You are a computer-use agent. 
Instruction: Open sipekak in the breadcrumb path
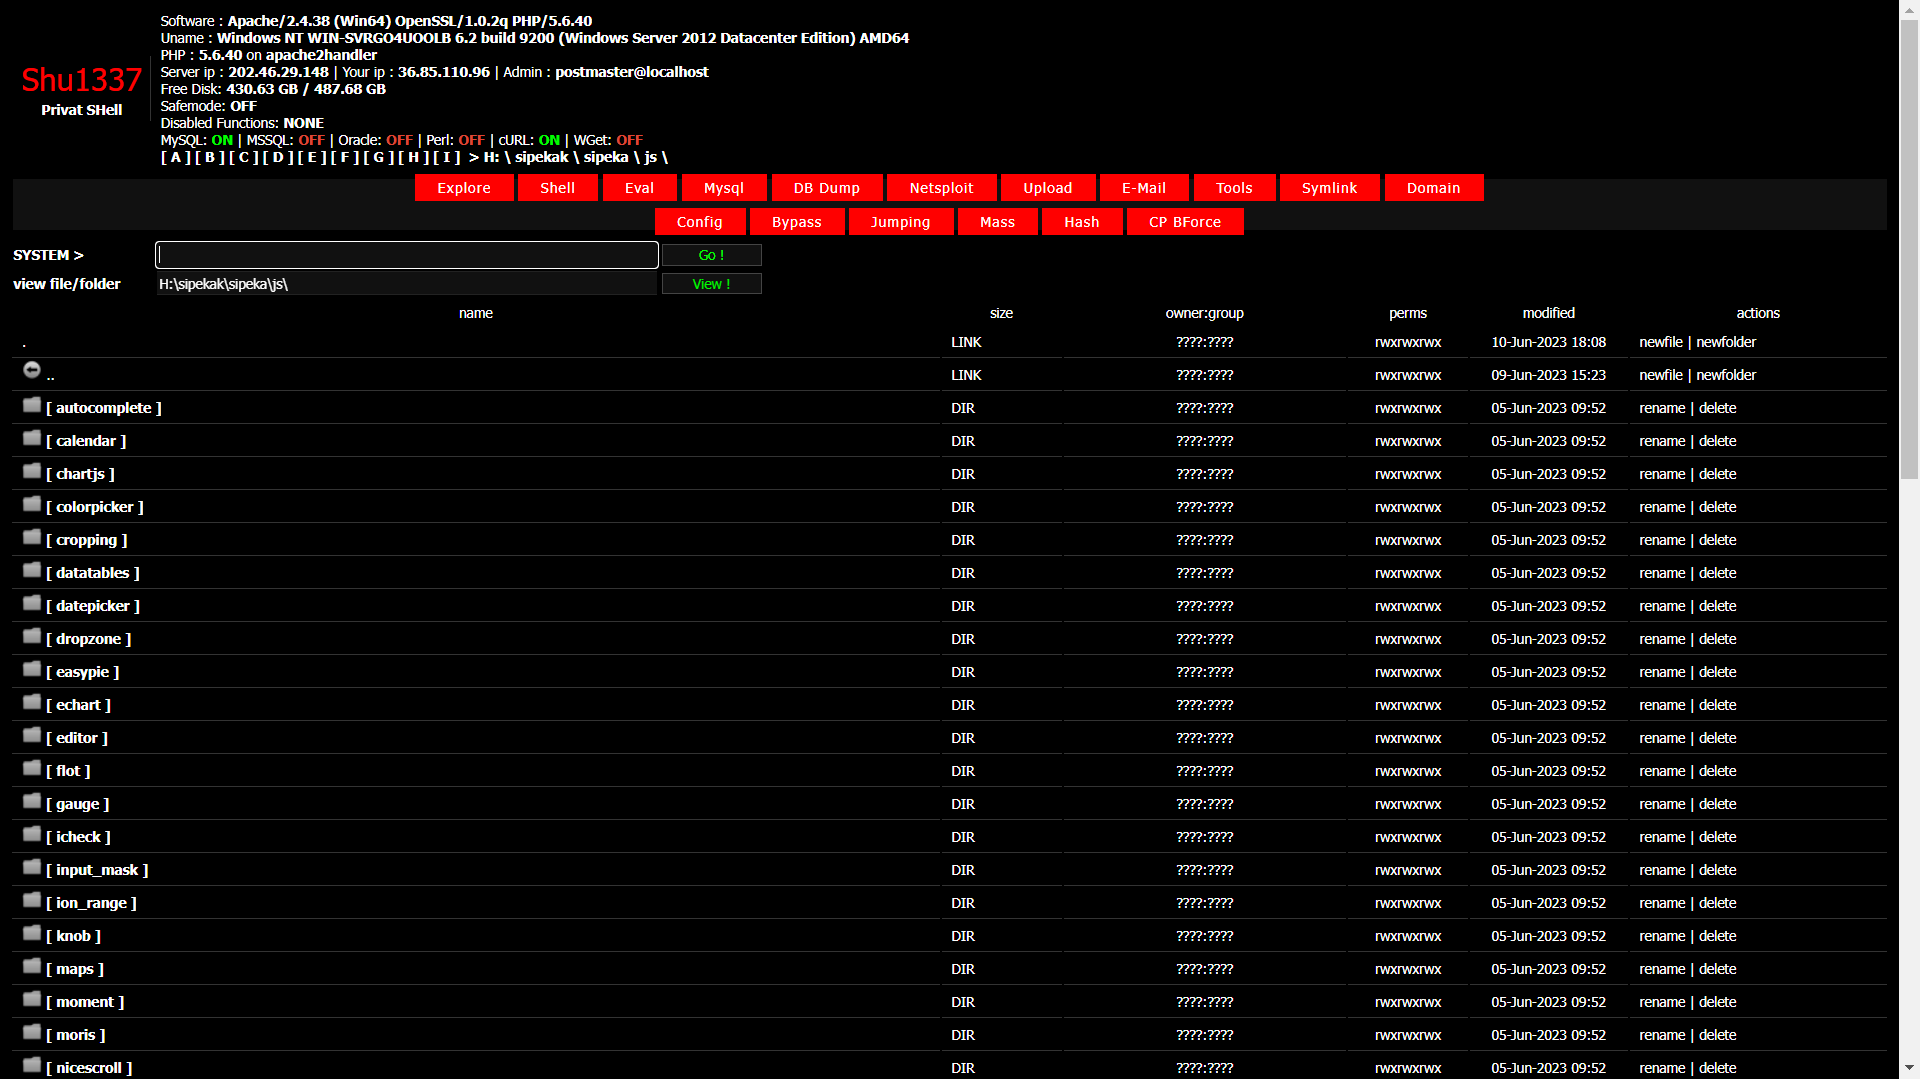coord(541,157)
